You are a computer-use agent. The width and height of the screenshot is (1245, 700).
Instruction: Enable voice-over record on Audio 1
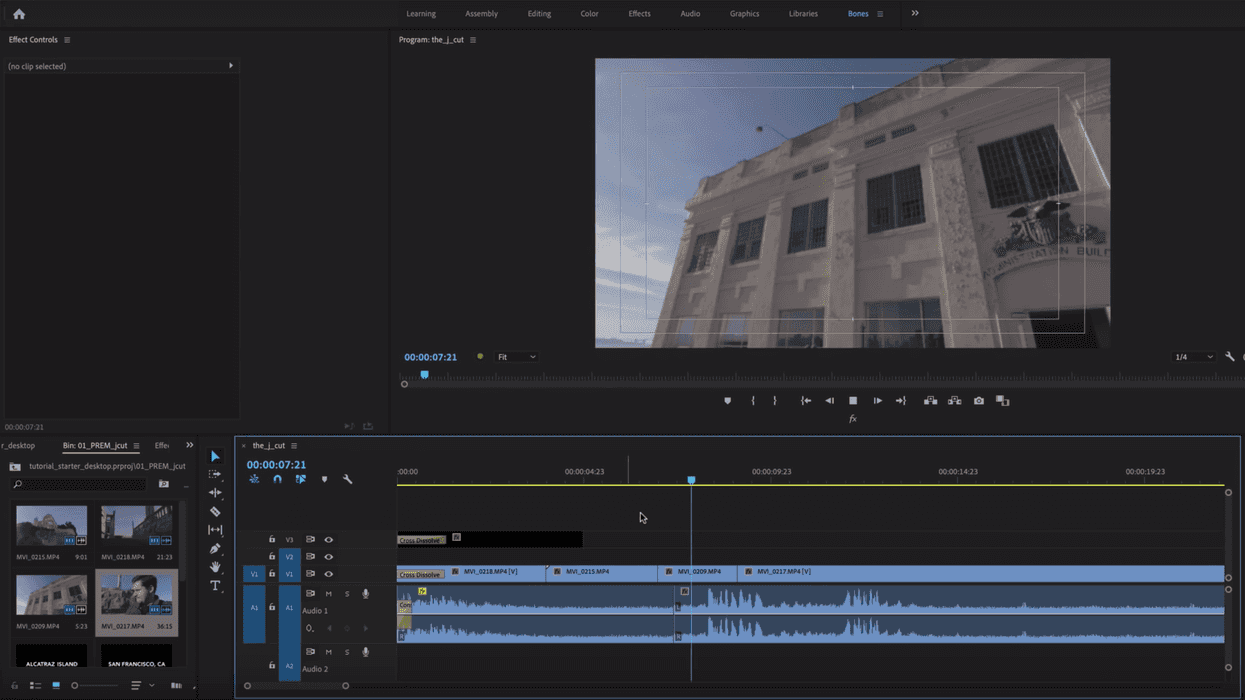(x=366, y=594)
